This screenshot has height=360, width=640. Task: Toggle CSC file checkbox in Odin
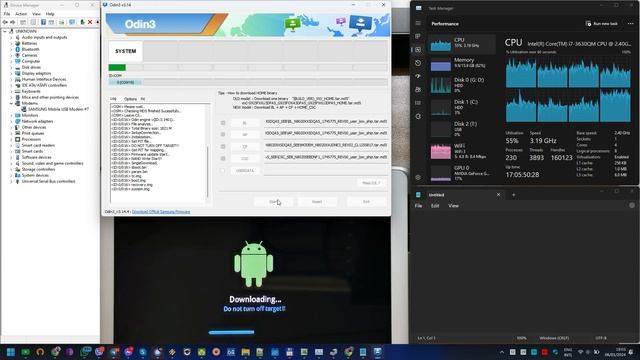point(223,158)
